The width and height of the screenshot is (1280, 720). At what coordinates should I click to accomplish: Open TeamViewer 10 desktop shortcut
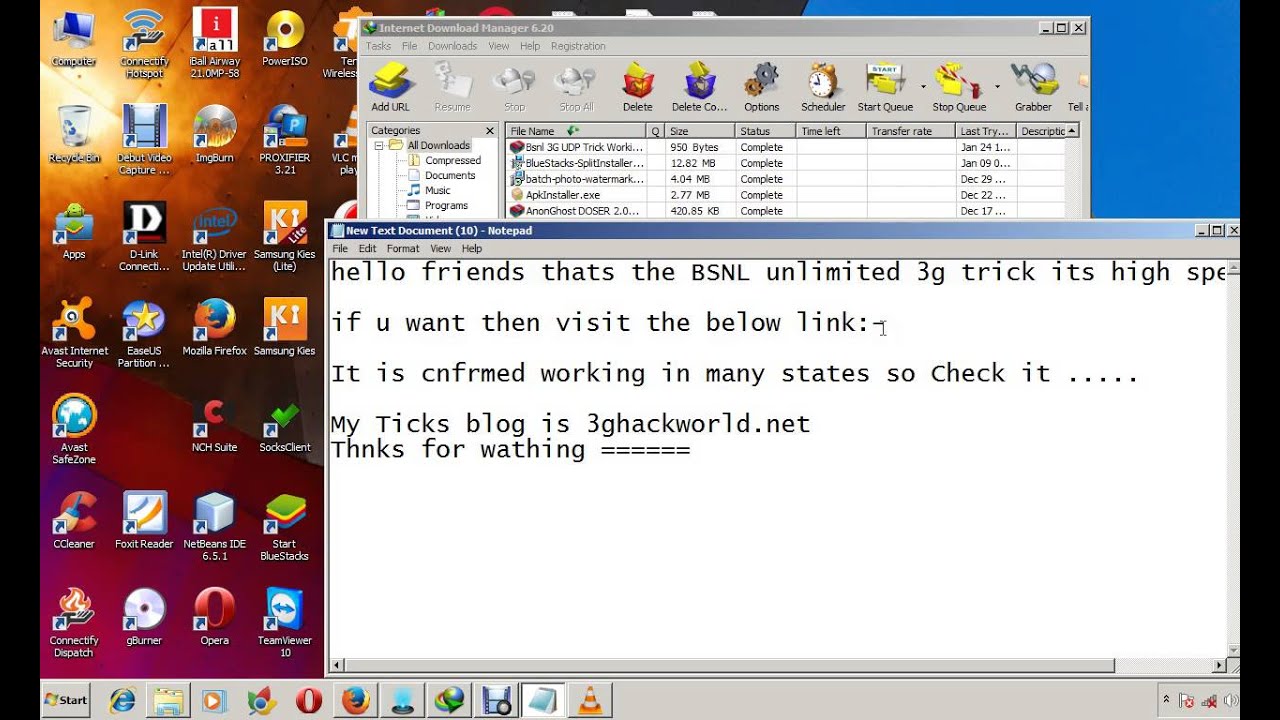284,623
